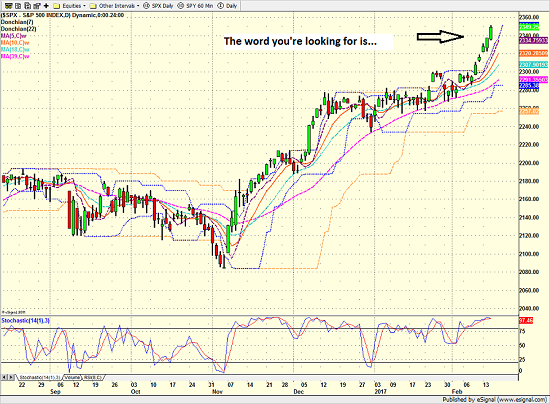The image size is (550, 404).
Task: Click the MA(5,C)w study label
Action: coord(14,36)
